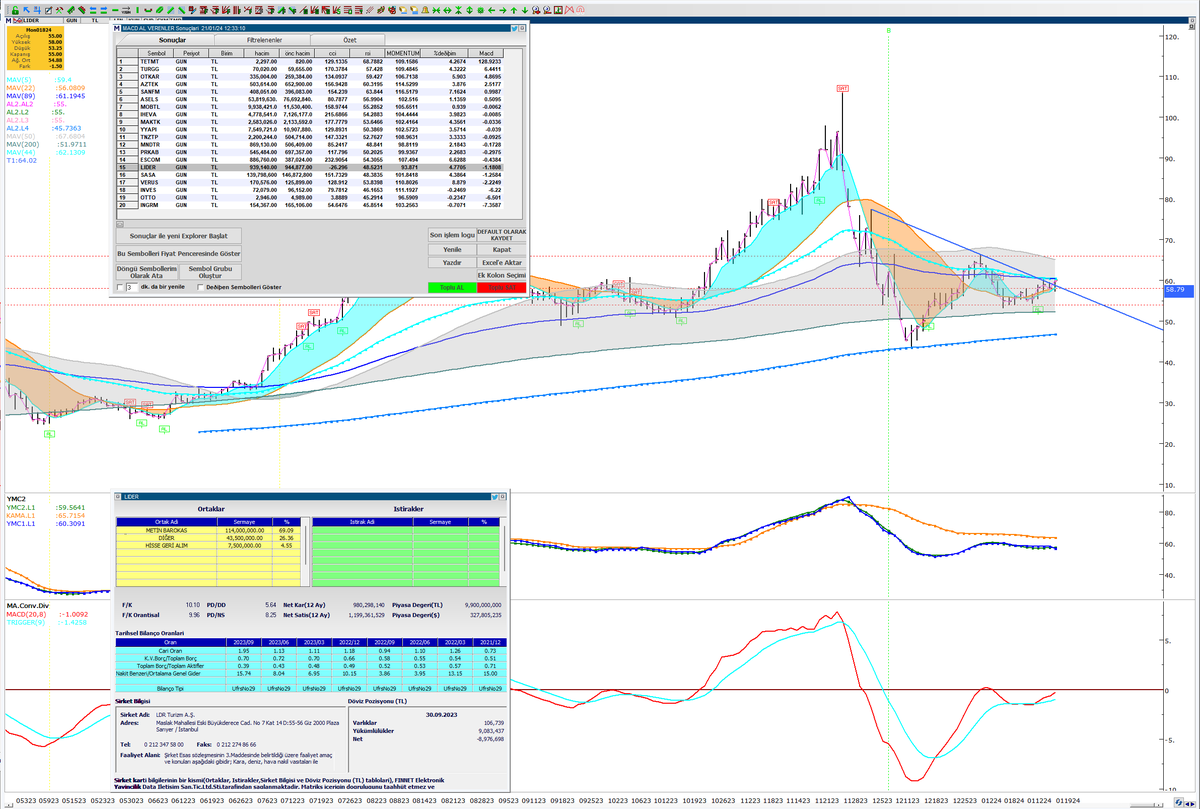Click the Yenile button
Image resolution: width=1200 pixels, height=809 pixels.
coord(452,249)
